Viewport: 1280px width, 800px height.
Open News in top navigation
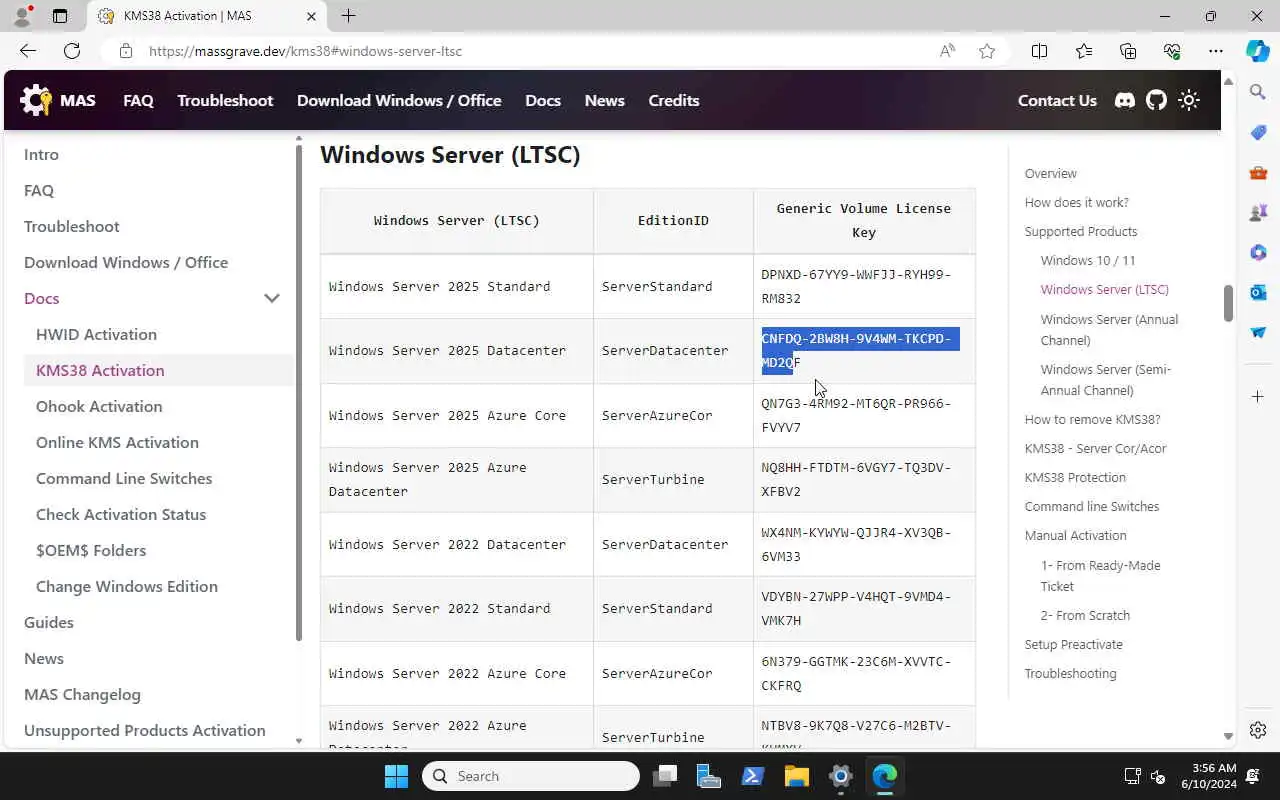[x=604, y=100]
